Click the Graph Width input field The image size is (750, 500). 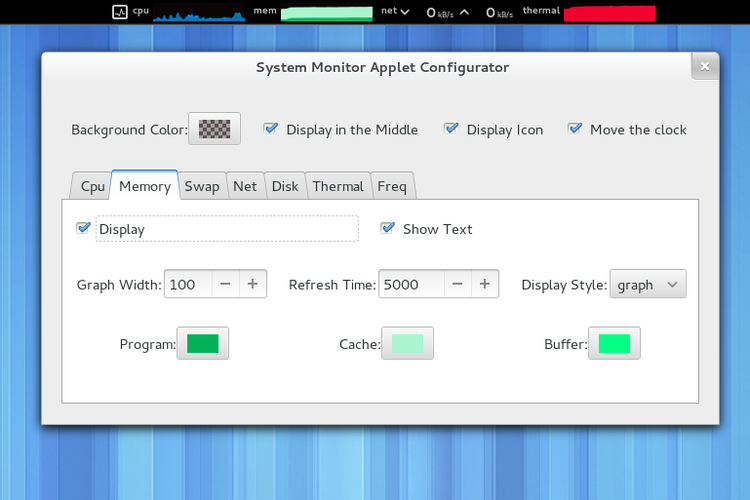[x=188, y=284]
